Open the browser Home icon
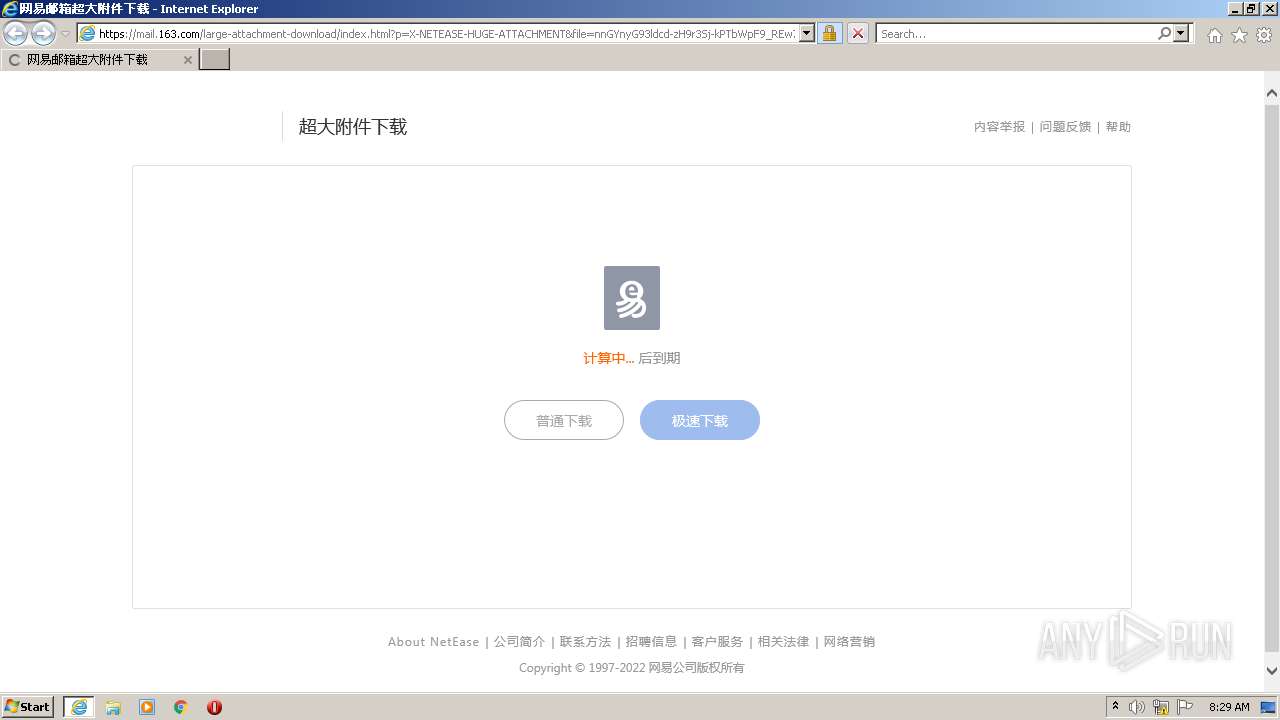The height and width of the screenshot is (720, 1280). pos(1214,35)
